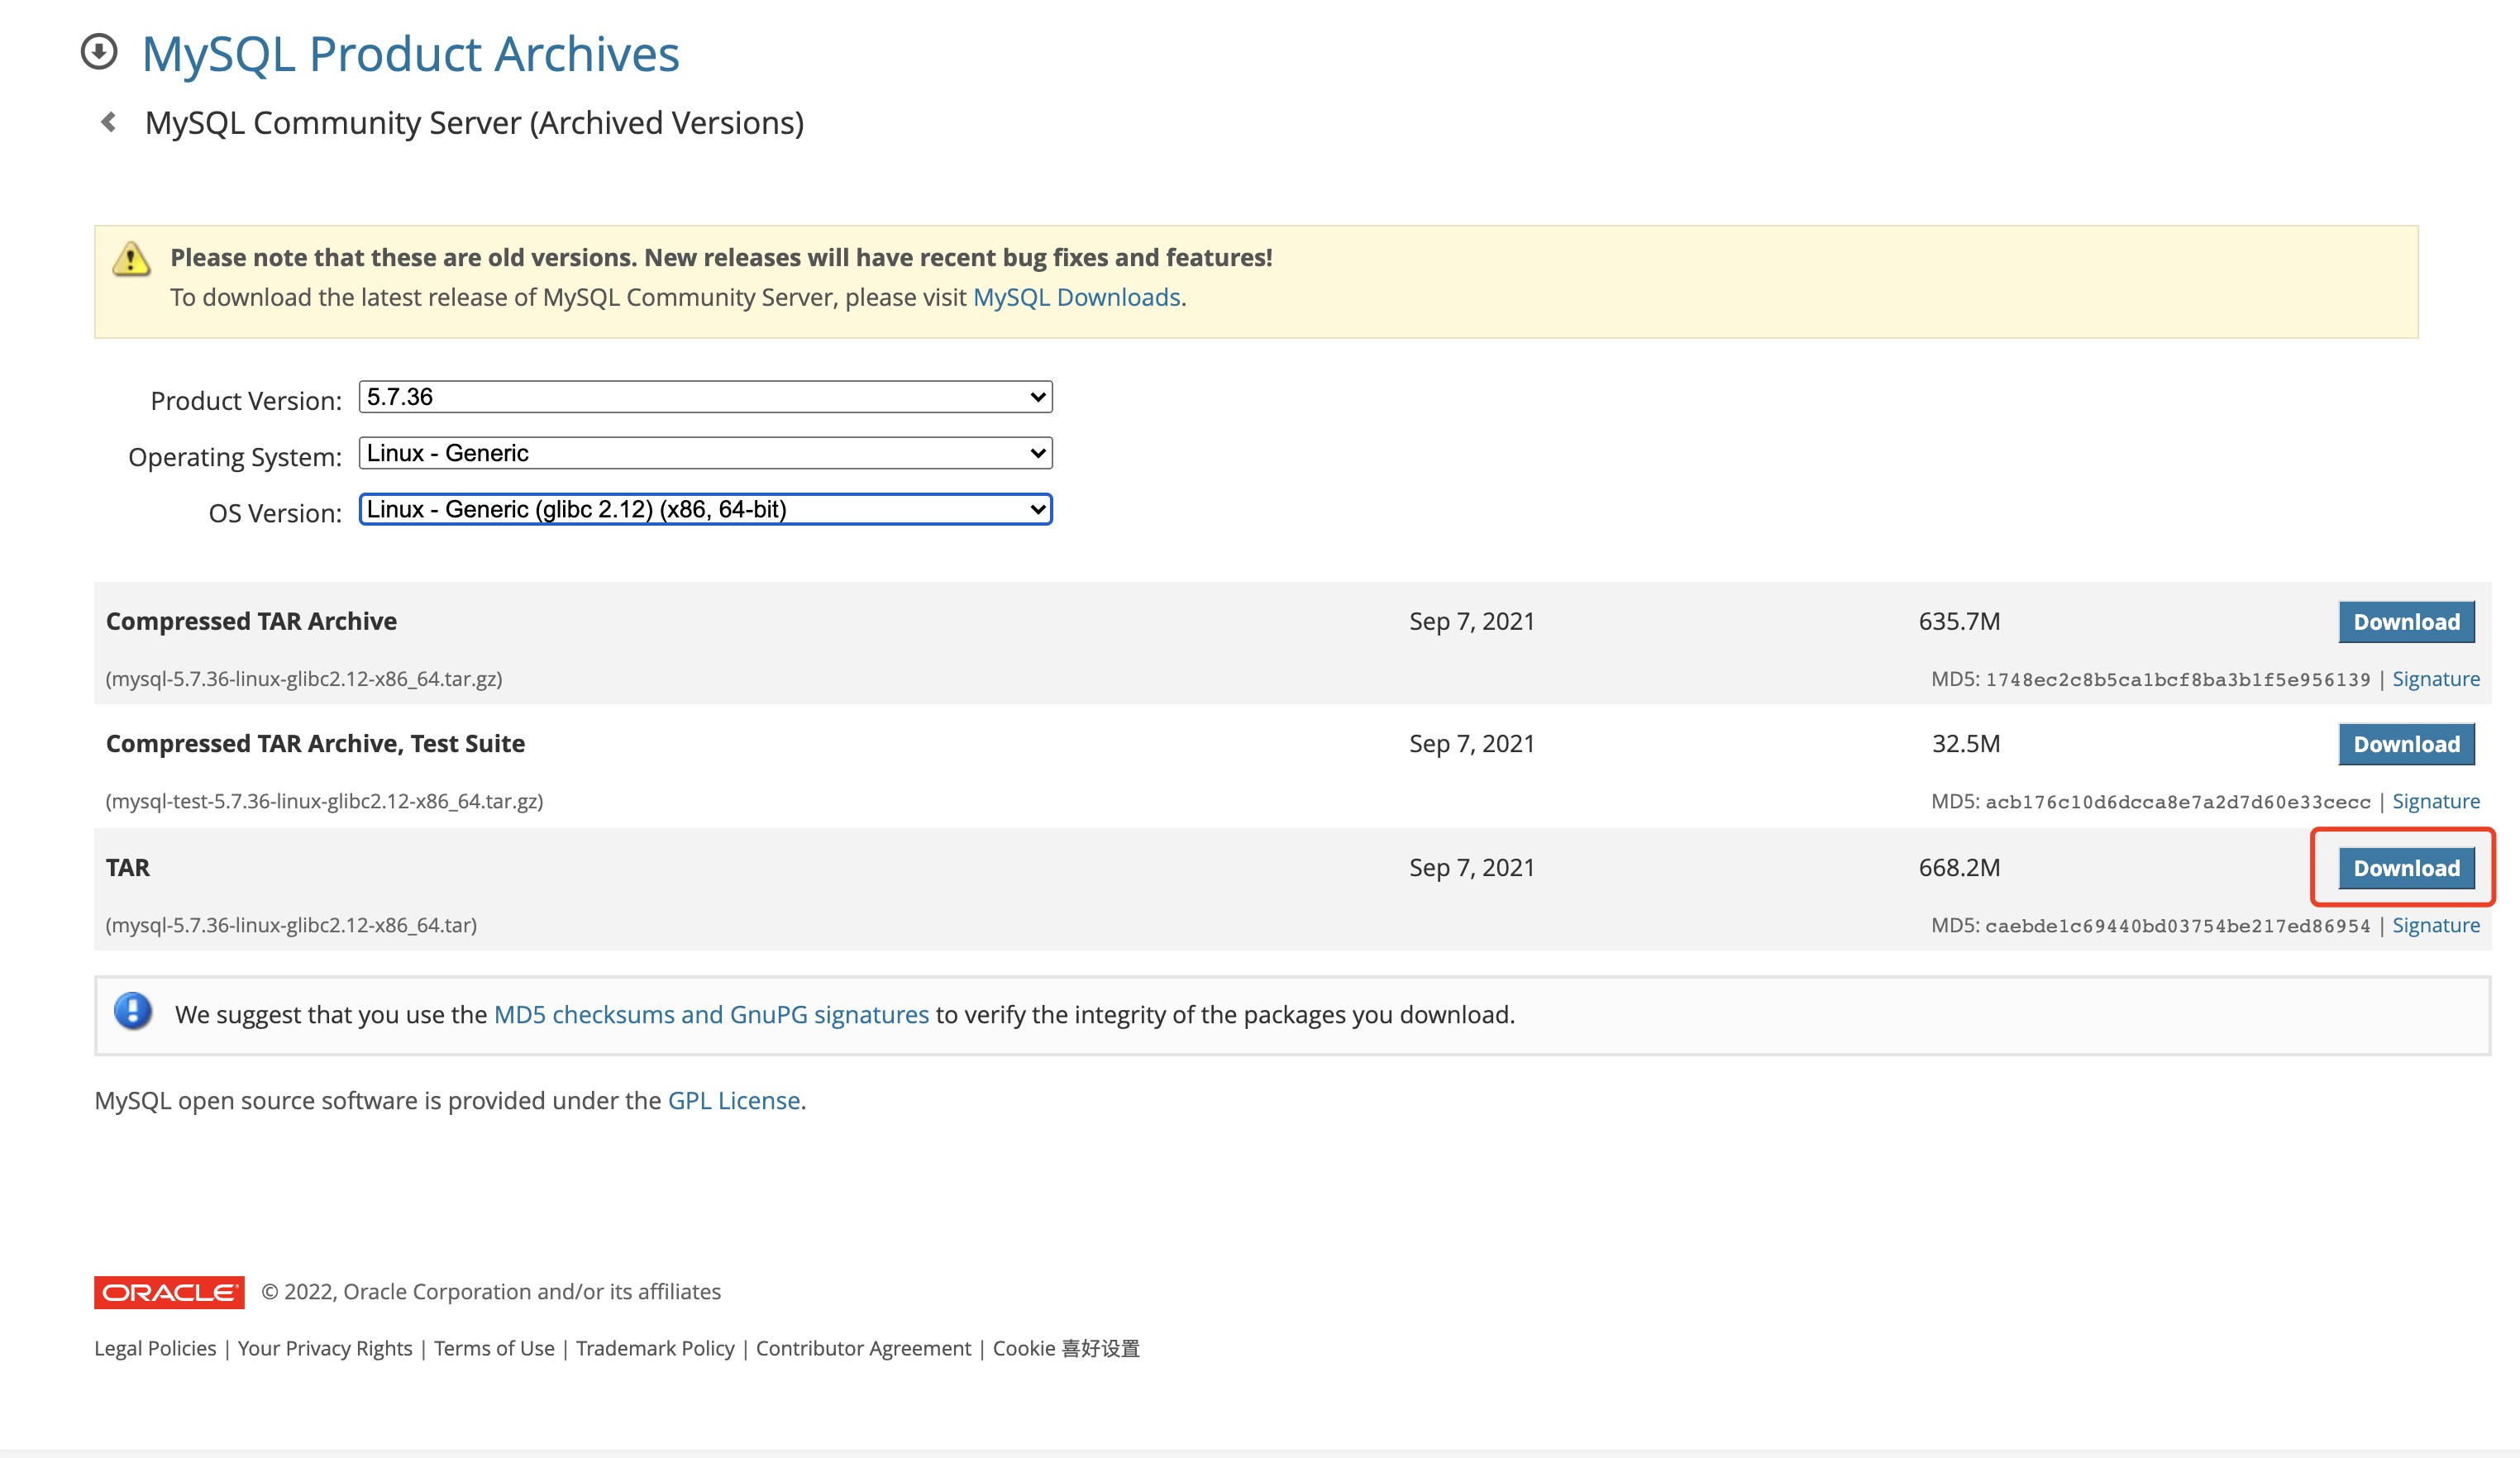Click the red Oracle logo
Image resolution: width=2520 pixels, height=1458 pixels.
(169, 1291)
